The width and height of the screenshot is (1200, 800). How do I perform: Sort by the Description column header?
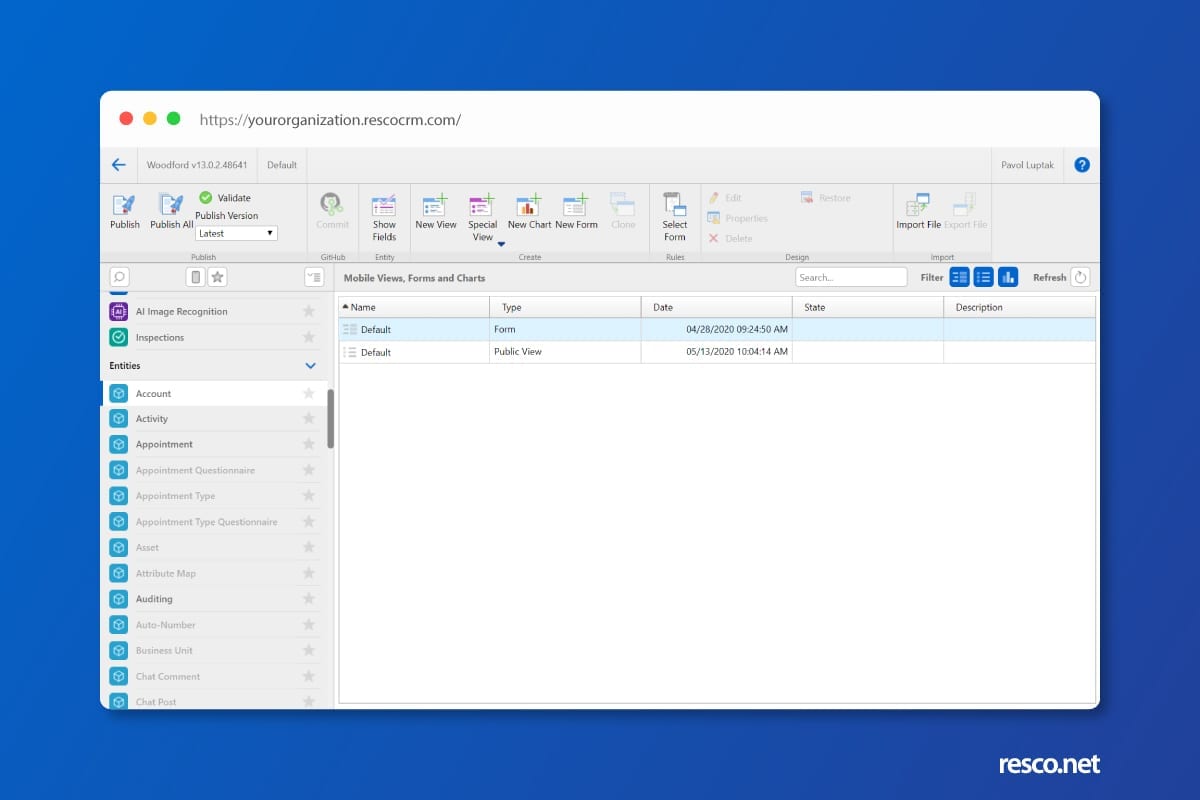pyautogui.click(x=1019, y=307)
